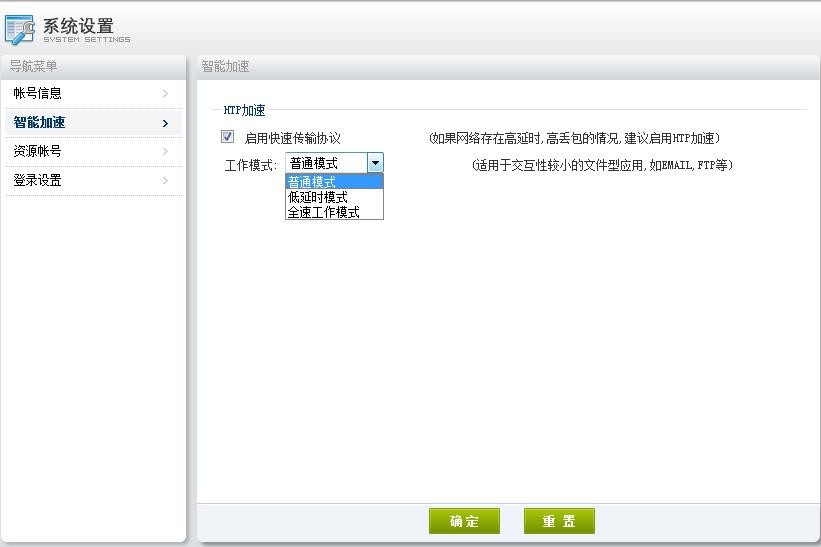Screen dimensions: 821x547
Task: Collapse the 工作模式 dropdown via its arrow
Action: coord(375,163)
